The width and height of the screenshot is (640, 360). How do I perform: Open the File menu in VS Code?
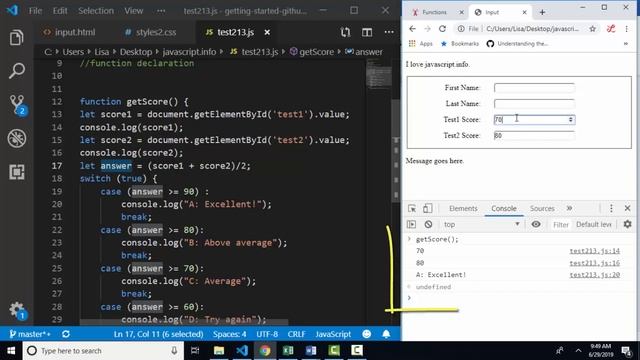coord(35,11)
